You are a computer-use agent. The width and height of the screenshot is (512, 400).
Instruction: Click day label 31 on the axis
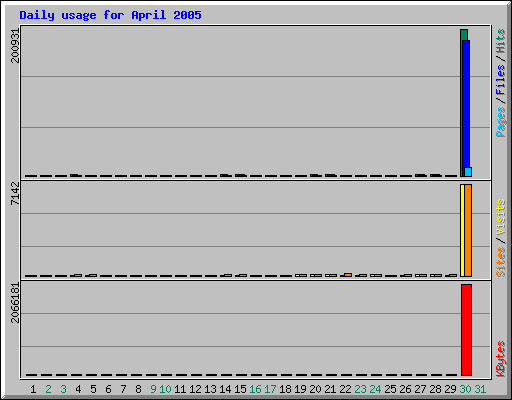pos(480,389)
